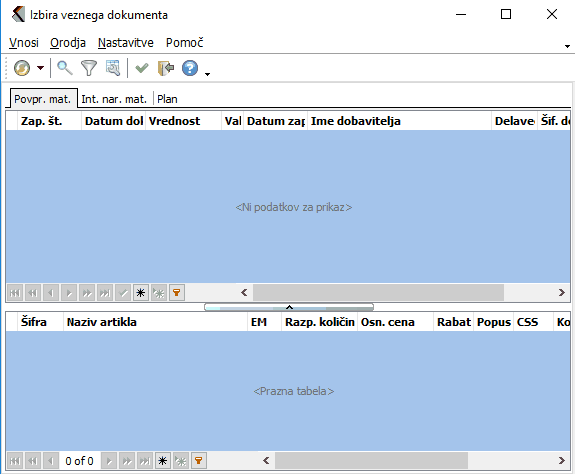Click the exit door toolbar icon
This screenshot has height=474, width=575.
tap(165, 68)
